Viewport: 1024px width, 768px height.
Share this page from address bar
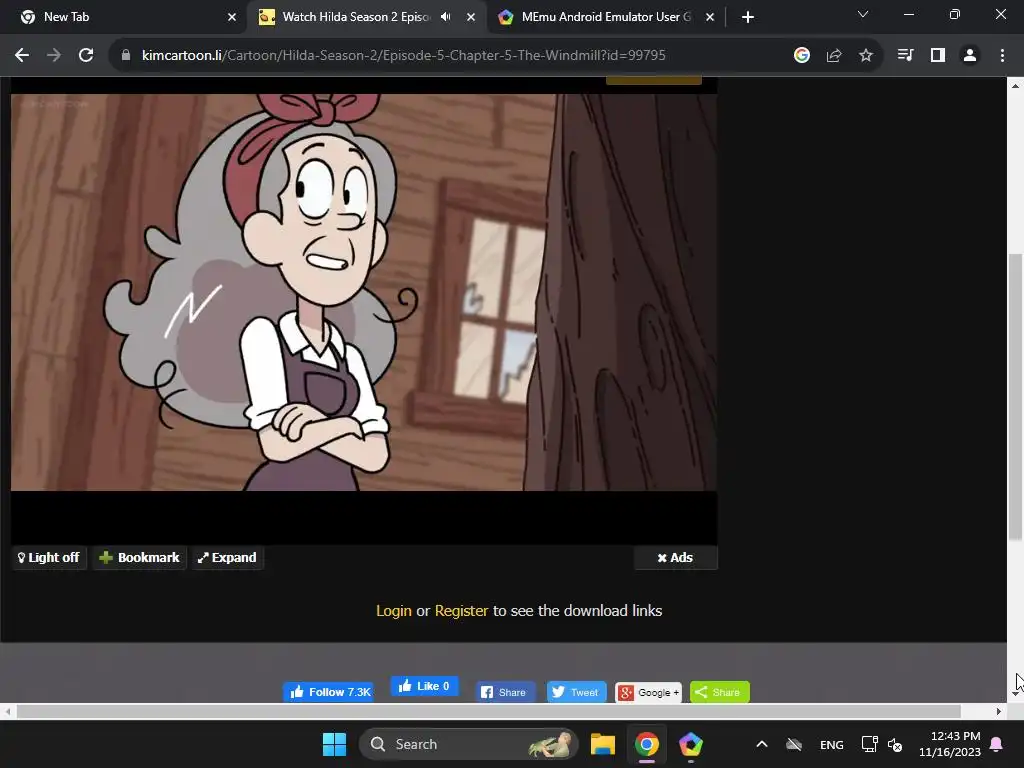(x=834, y=56)
